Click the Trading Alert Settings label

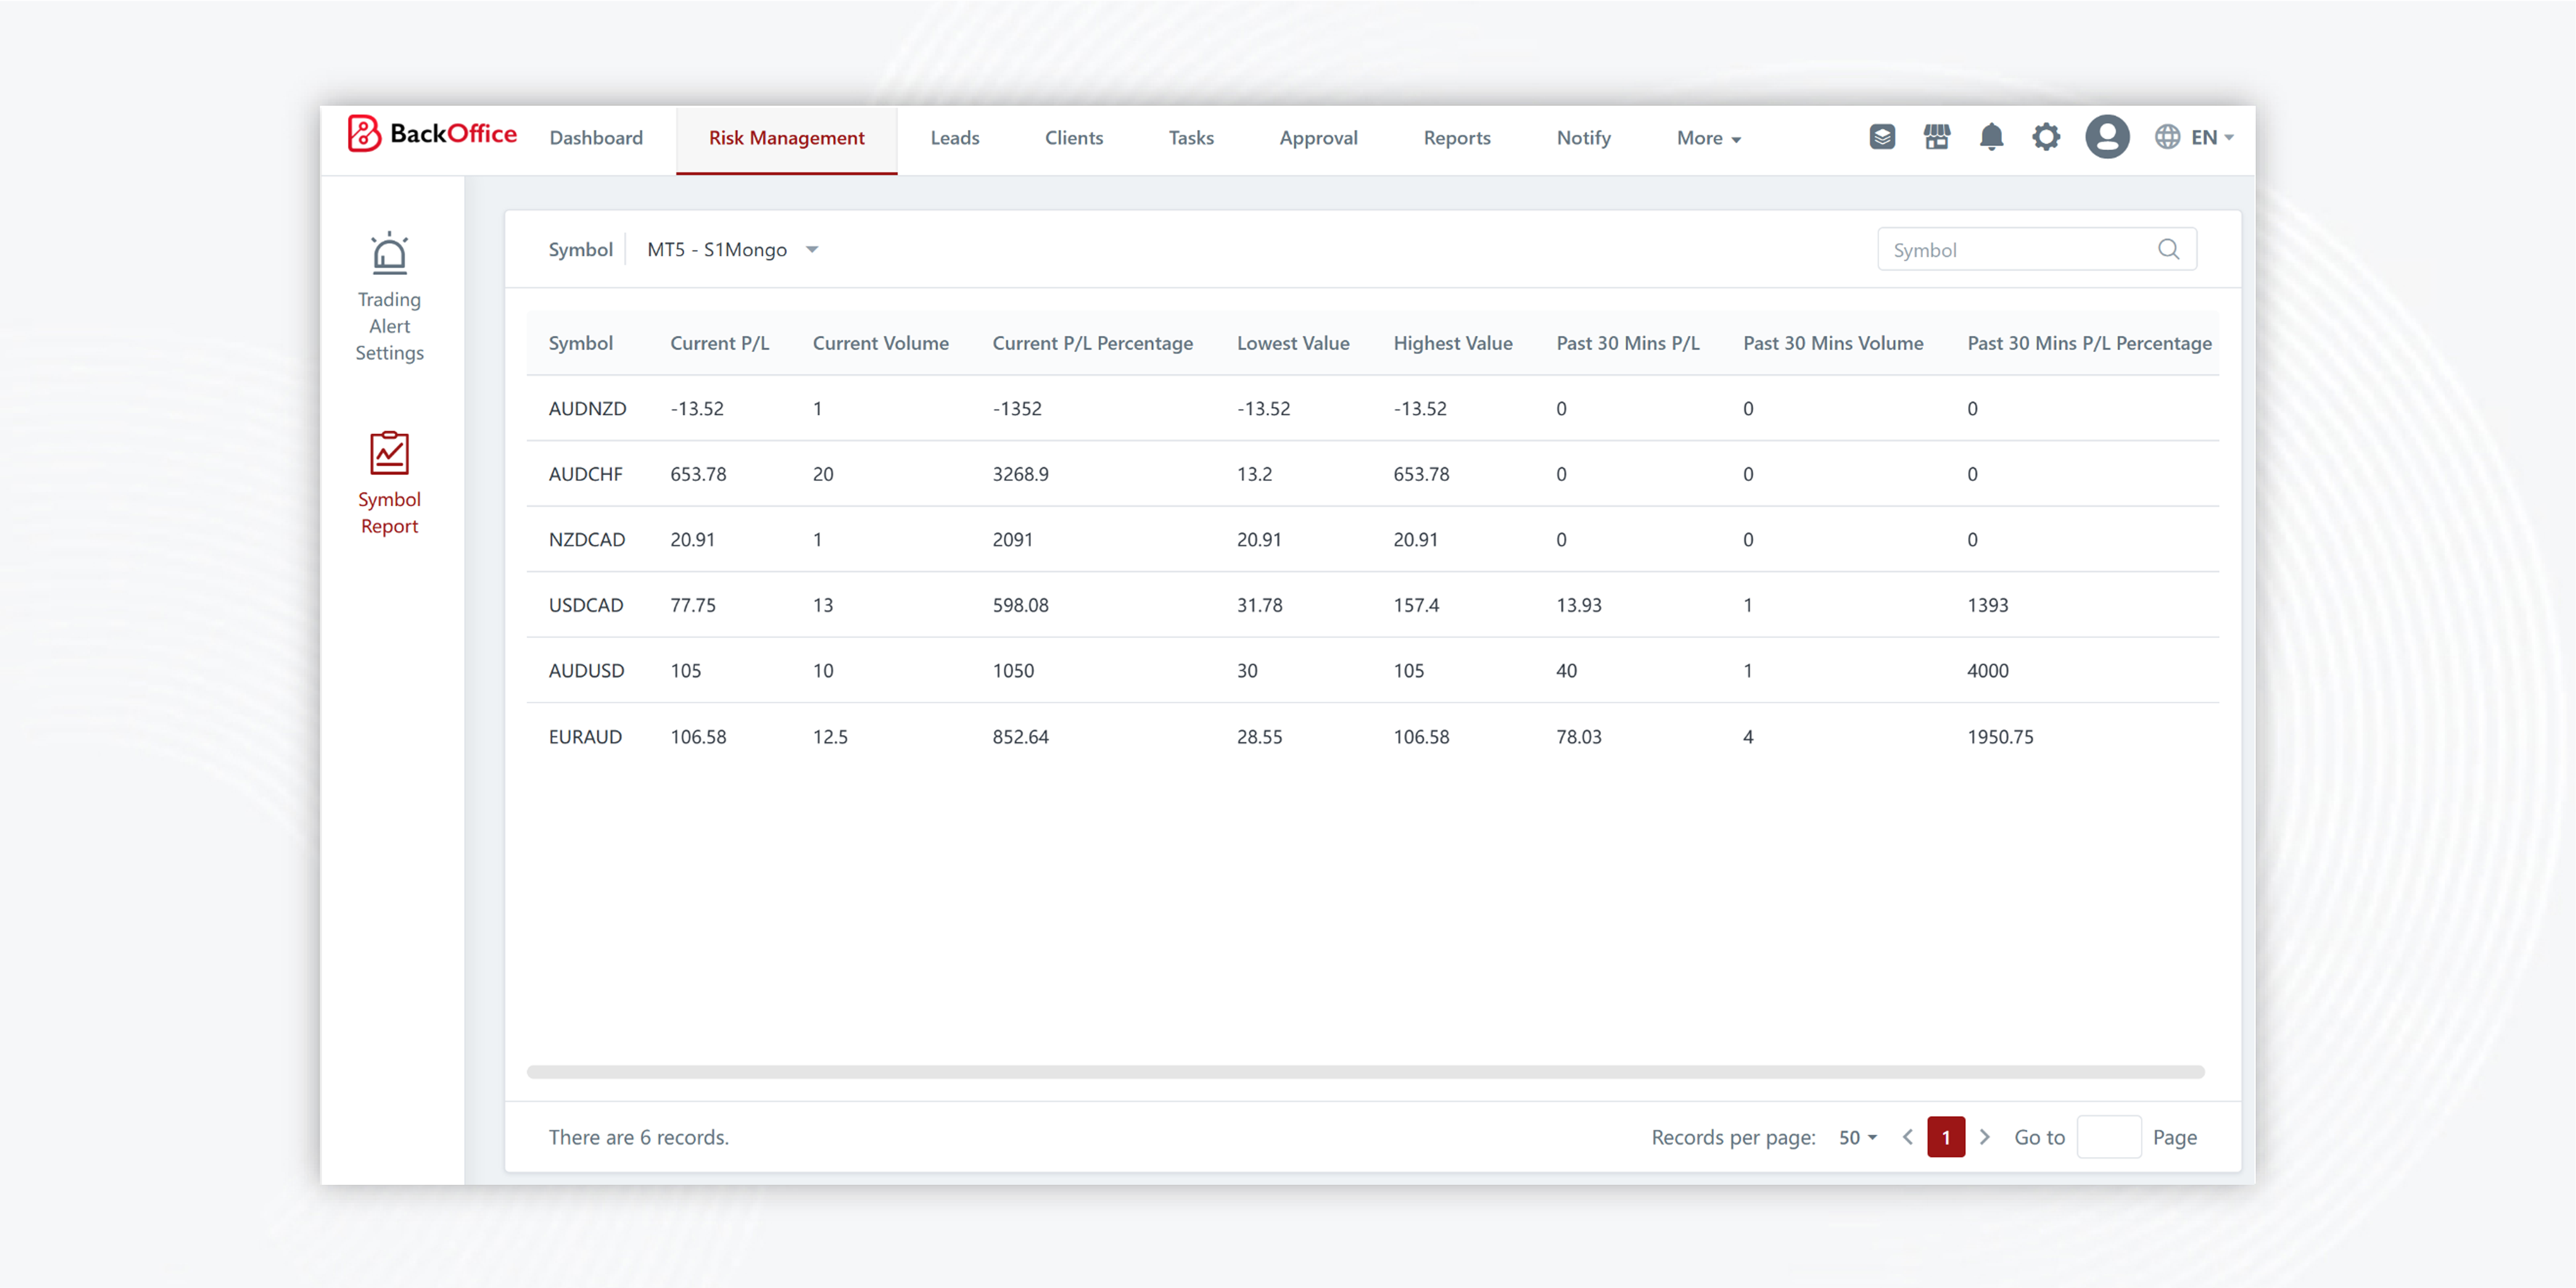click(x=389, y=326)
